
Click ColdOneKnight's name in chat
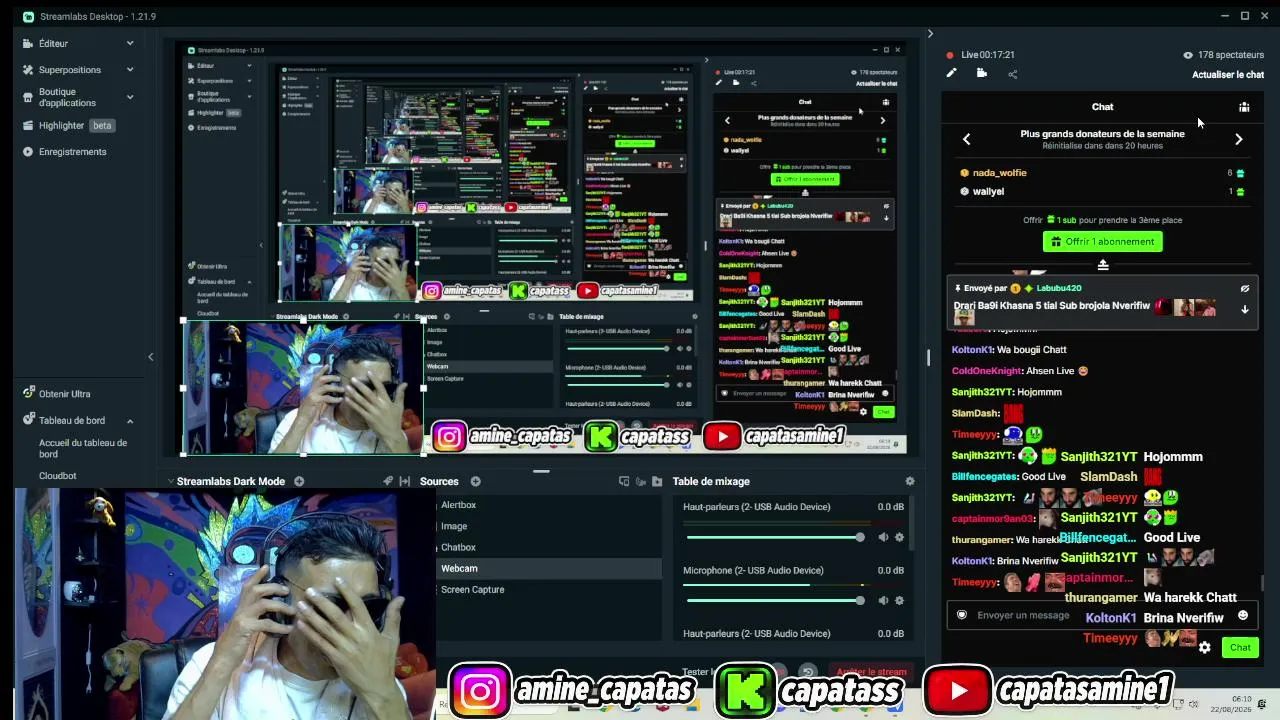(987, 371)
